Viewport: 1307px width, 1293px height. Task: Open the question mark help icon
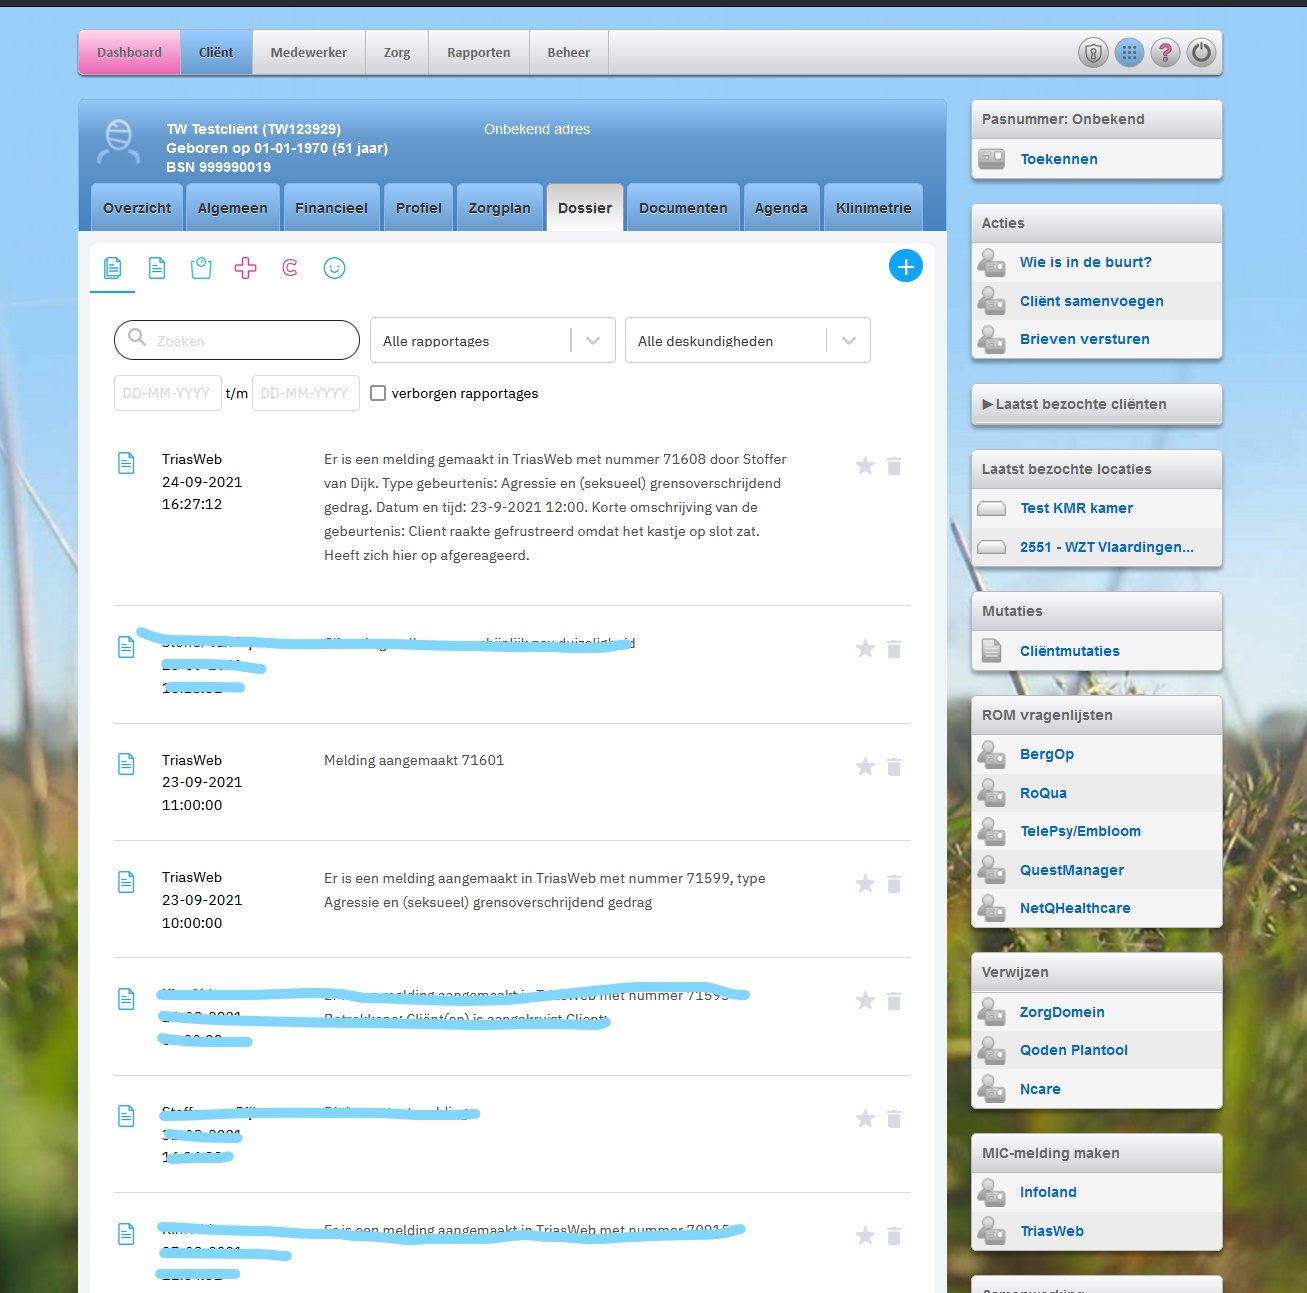coord(1165,53)
